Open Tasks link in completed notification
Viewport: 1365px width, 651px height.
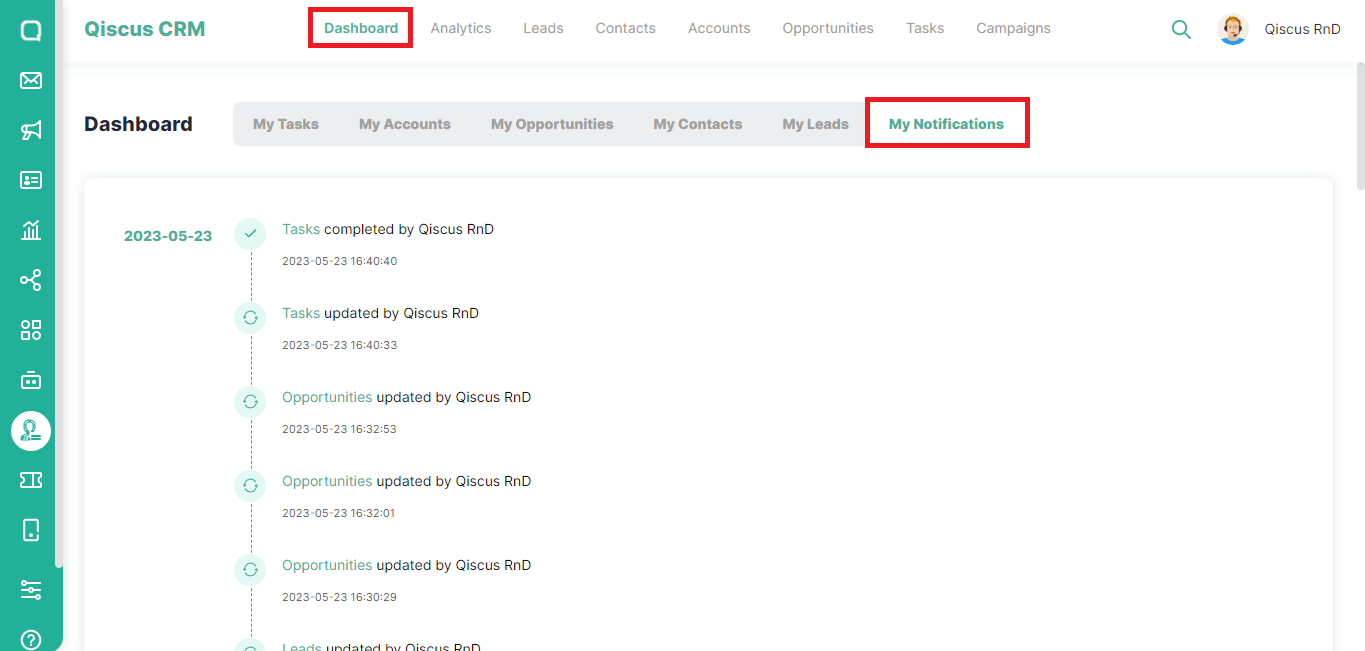[301, 229]
